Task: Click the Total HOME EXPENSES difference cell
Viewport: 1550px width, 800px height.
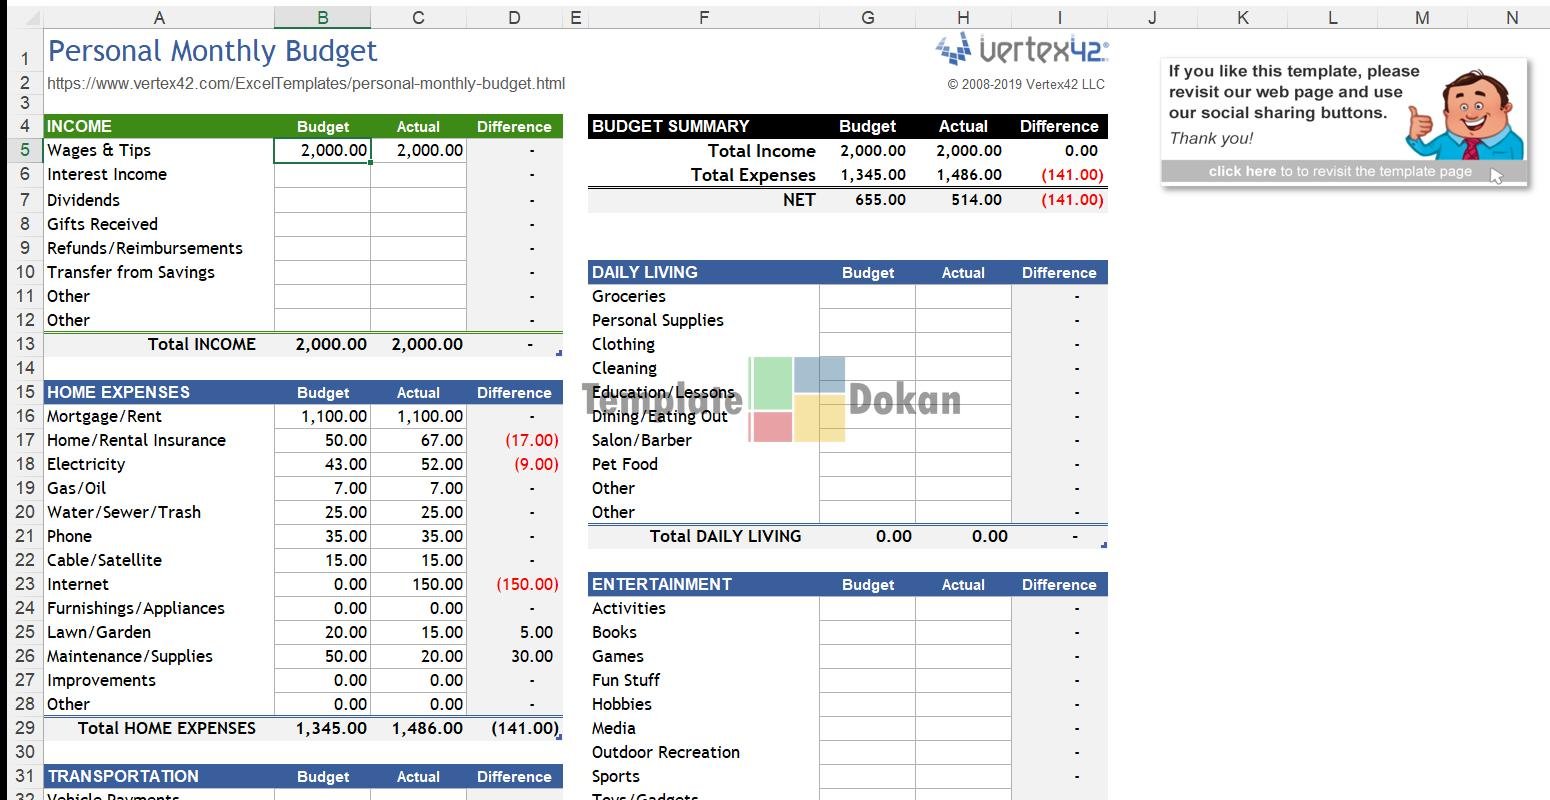Action: coord(514,729)
